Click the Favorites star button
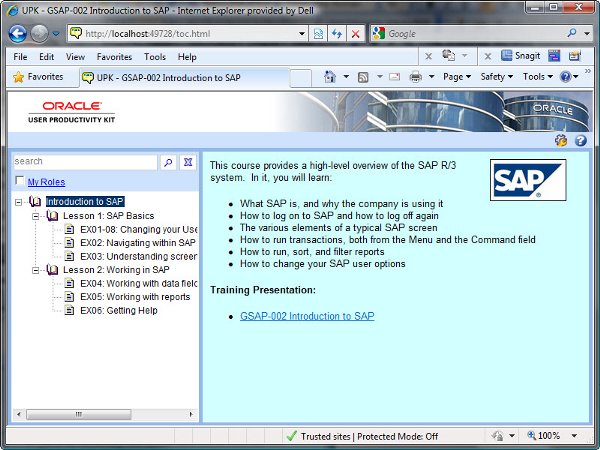The height and width of the screenshot is (450, 600). tap(38, 77)
